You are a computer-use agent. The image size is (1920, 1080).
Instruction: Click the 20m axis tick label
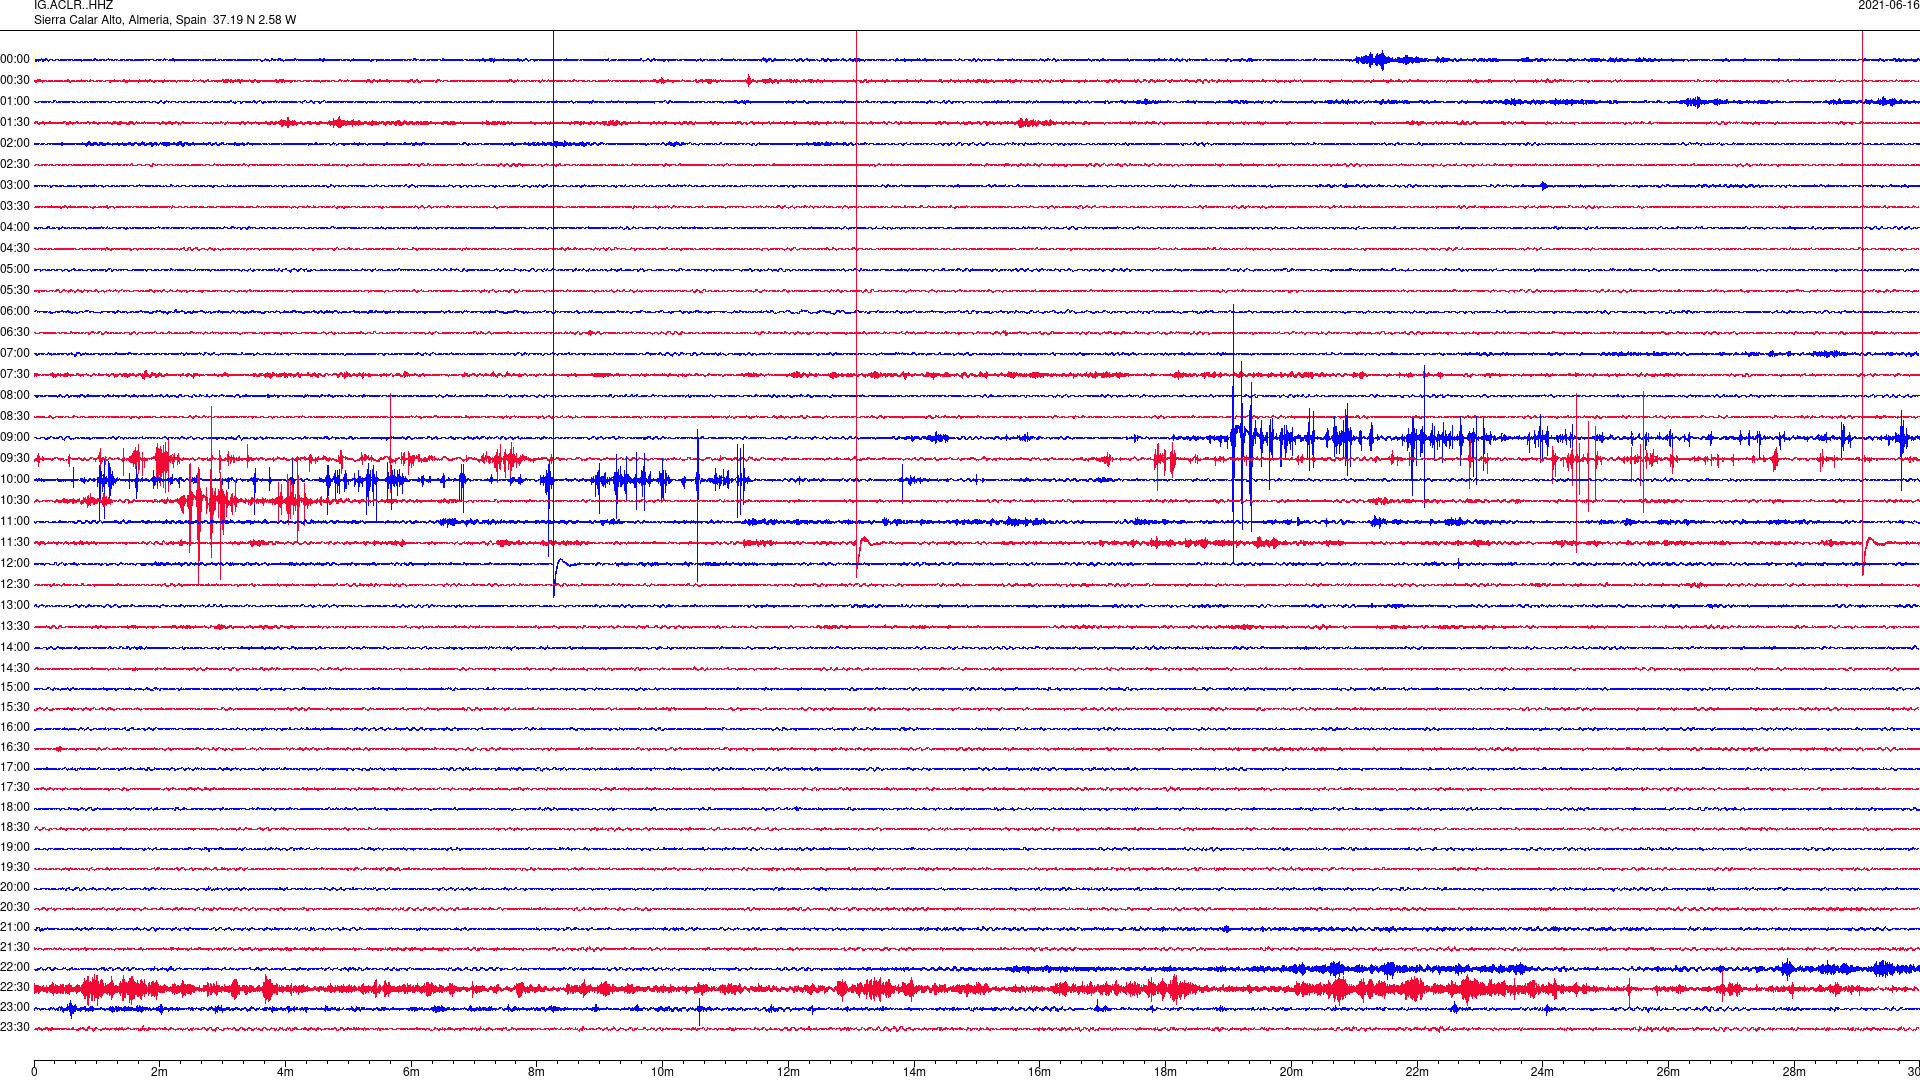point(1291,1072)
